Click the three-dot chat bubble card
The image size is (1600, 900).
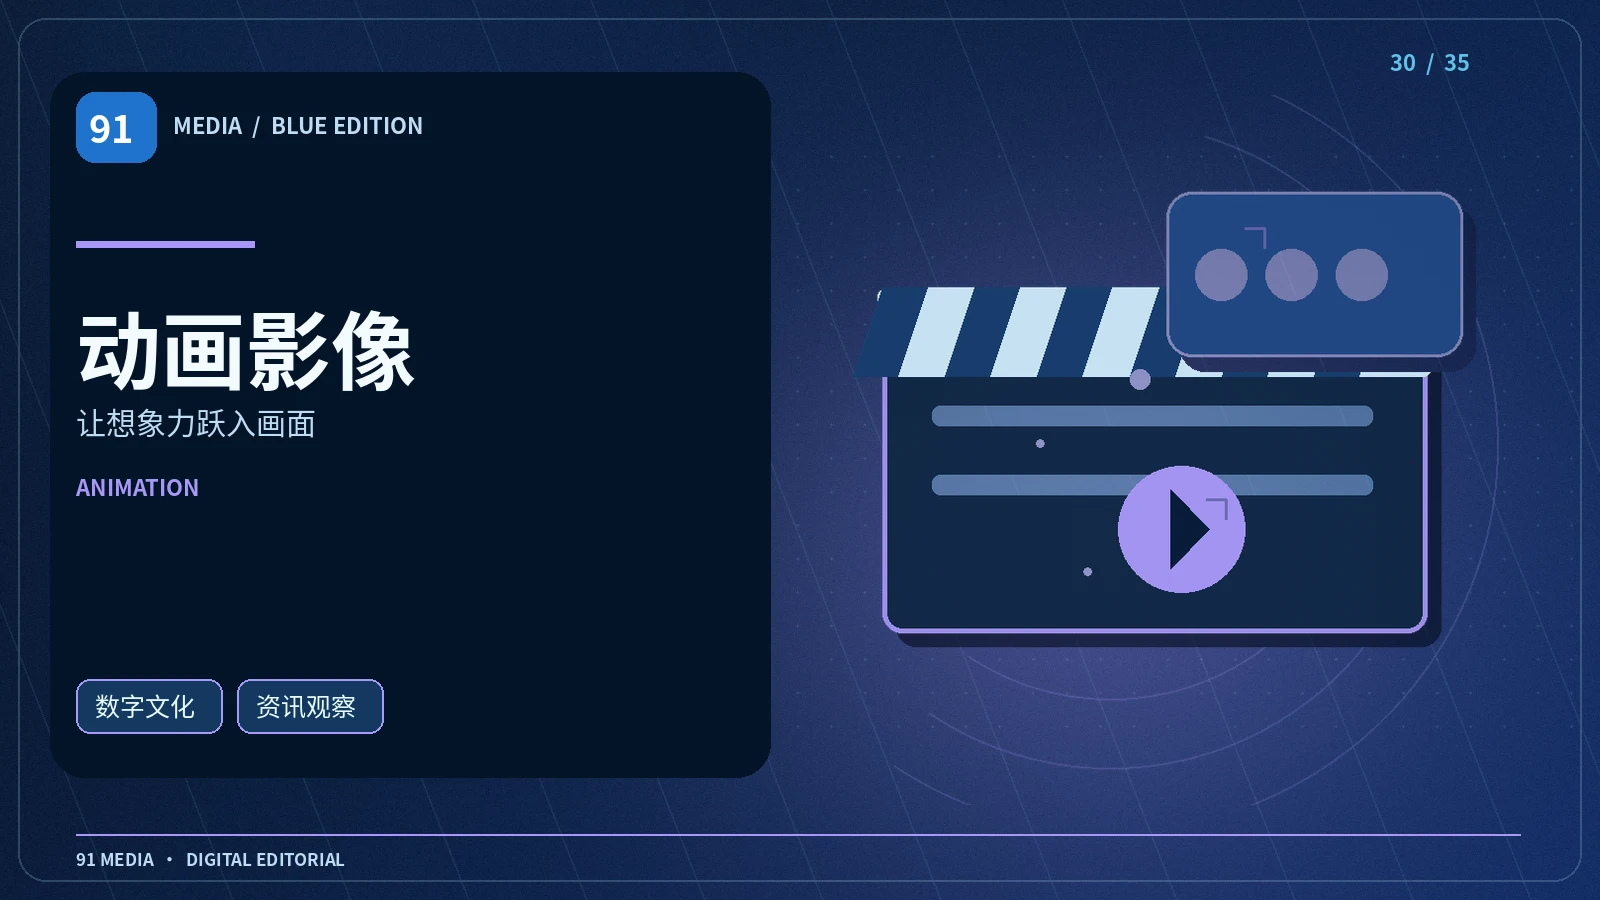coord(1315,274)
